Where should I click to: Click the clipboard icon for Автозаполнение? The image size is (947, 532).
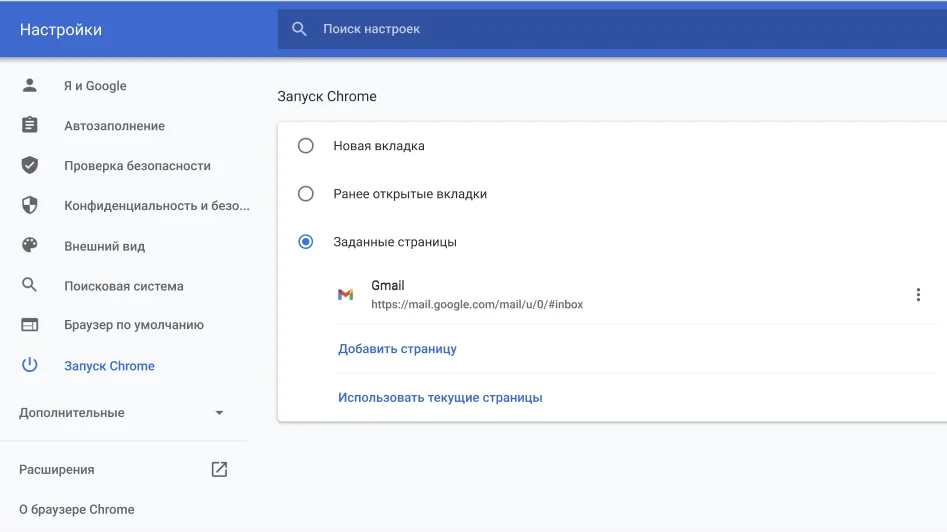click(x=30, y=126)
